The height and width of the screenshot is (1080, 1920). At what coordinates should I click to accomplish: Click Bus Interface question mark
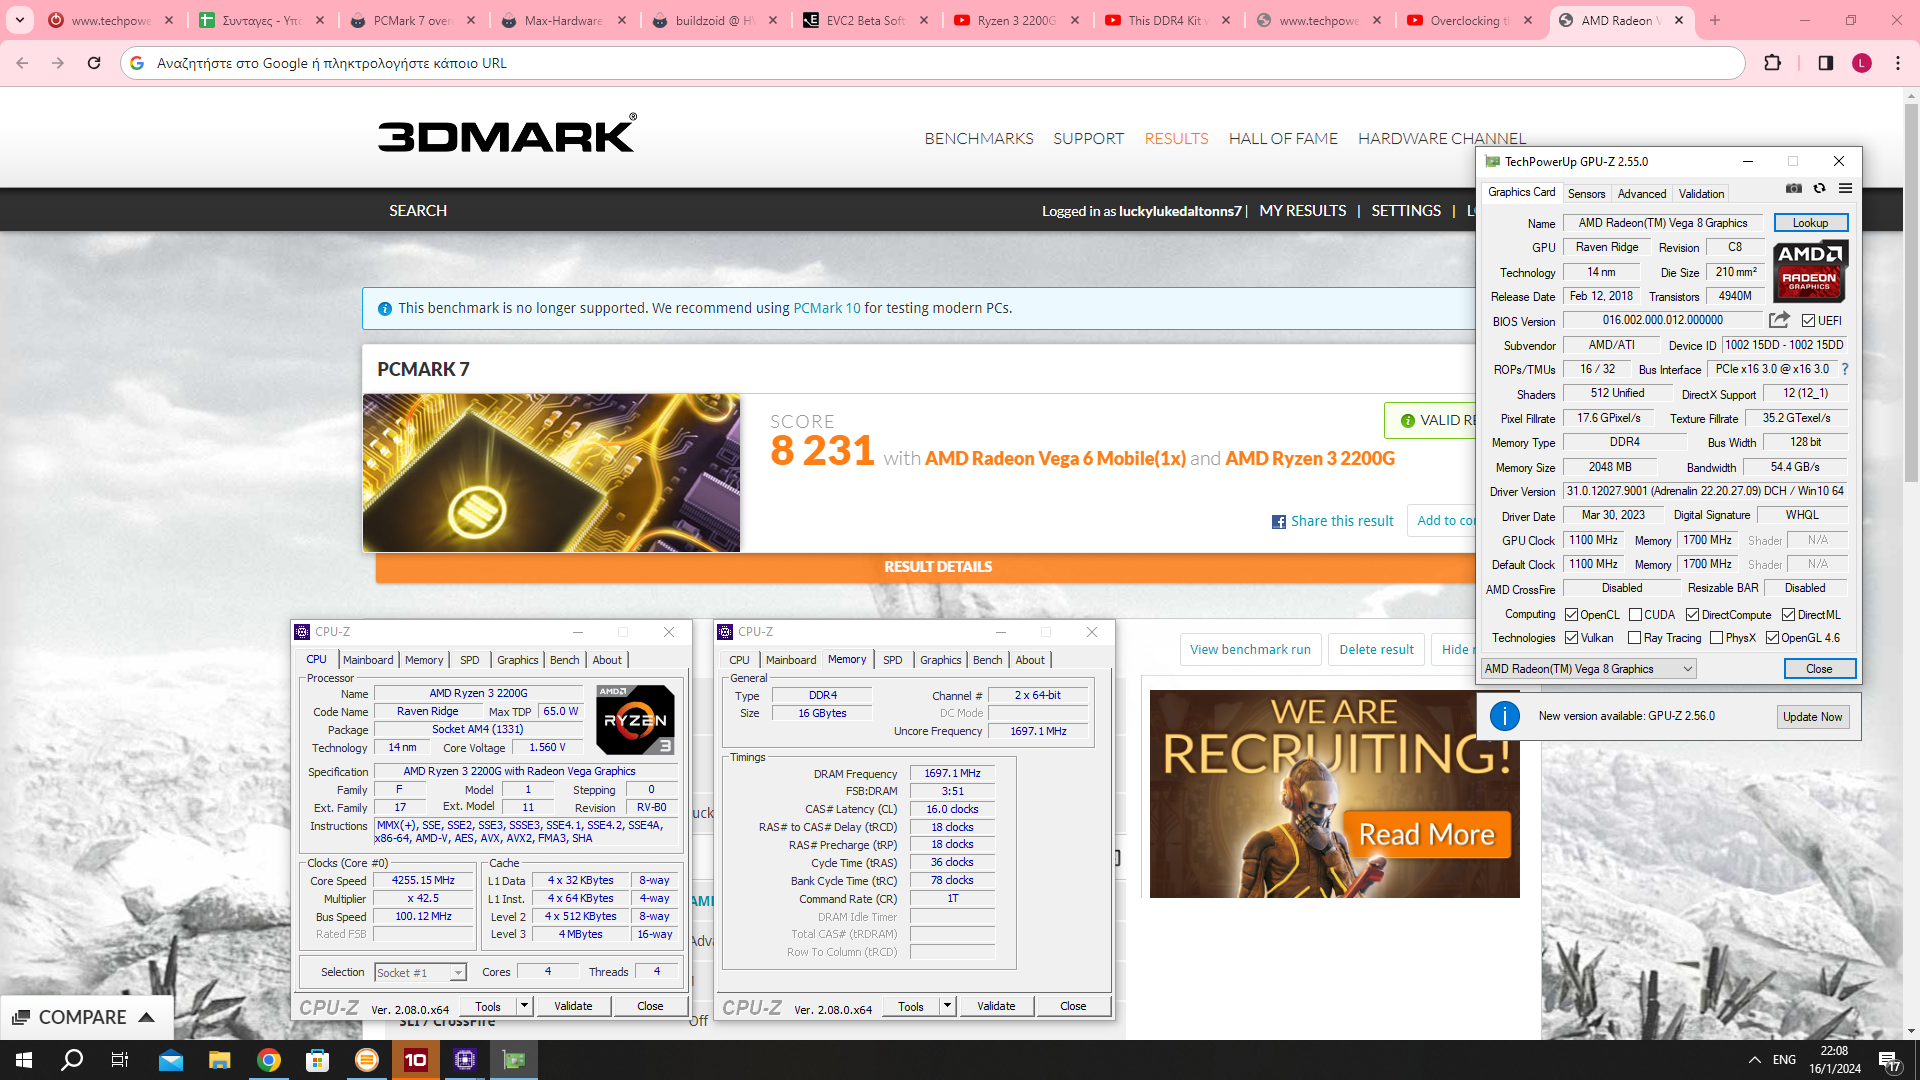click(1845, 369)
